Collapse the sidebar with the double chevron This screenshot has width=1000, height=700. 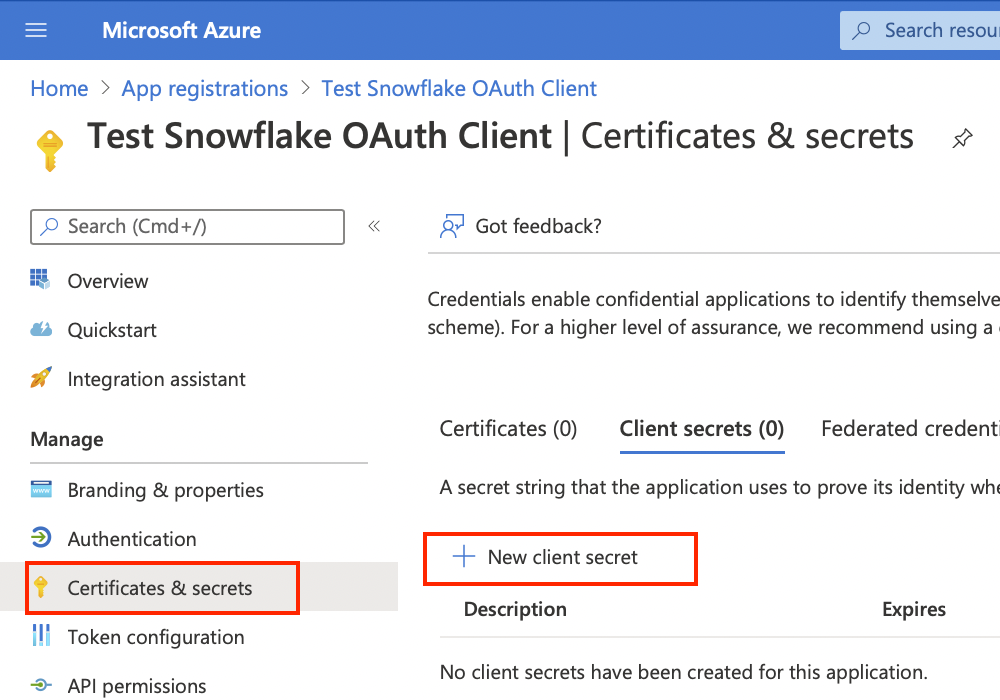tap(374, 226)
